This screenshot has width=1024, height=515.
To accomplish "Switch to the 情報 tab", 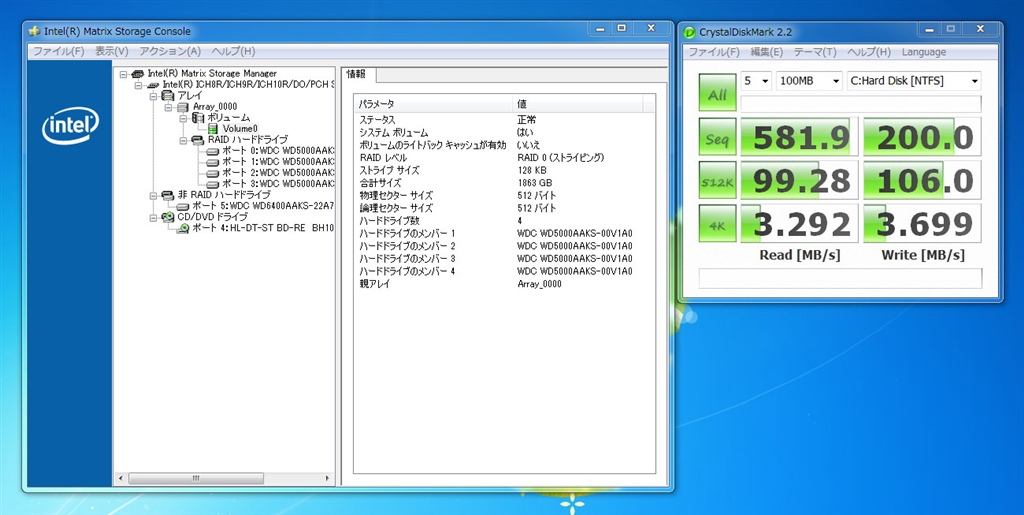I will click(x=356, y=74).
